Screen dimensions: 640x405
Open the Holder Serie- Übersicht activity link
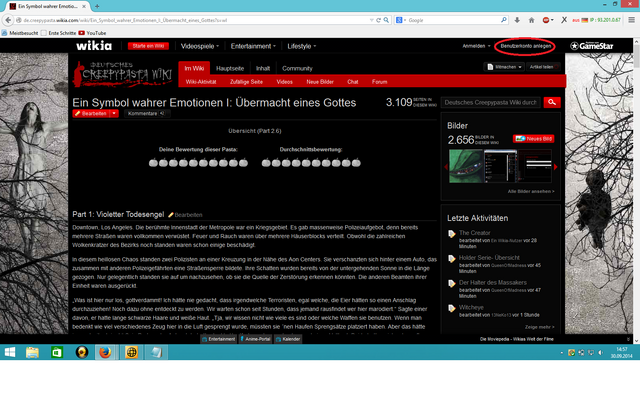489,258
